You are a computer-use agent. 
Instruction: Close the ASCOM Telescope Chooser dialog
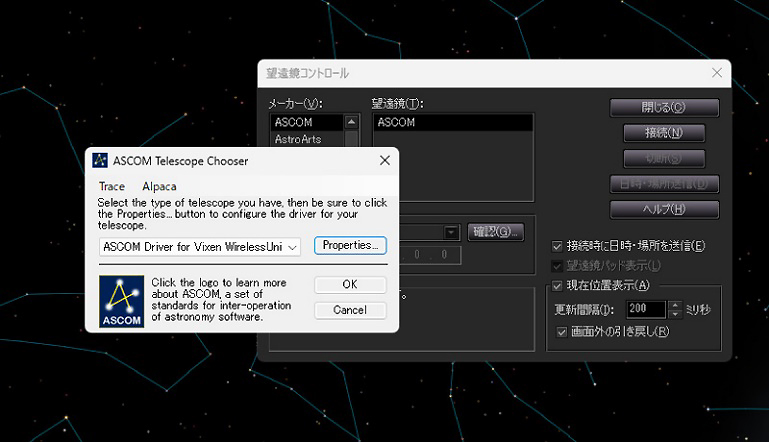[384, 160]
